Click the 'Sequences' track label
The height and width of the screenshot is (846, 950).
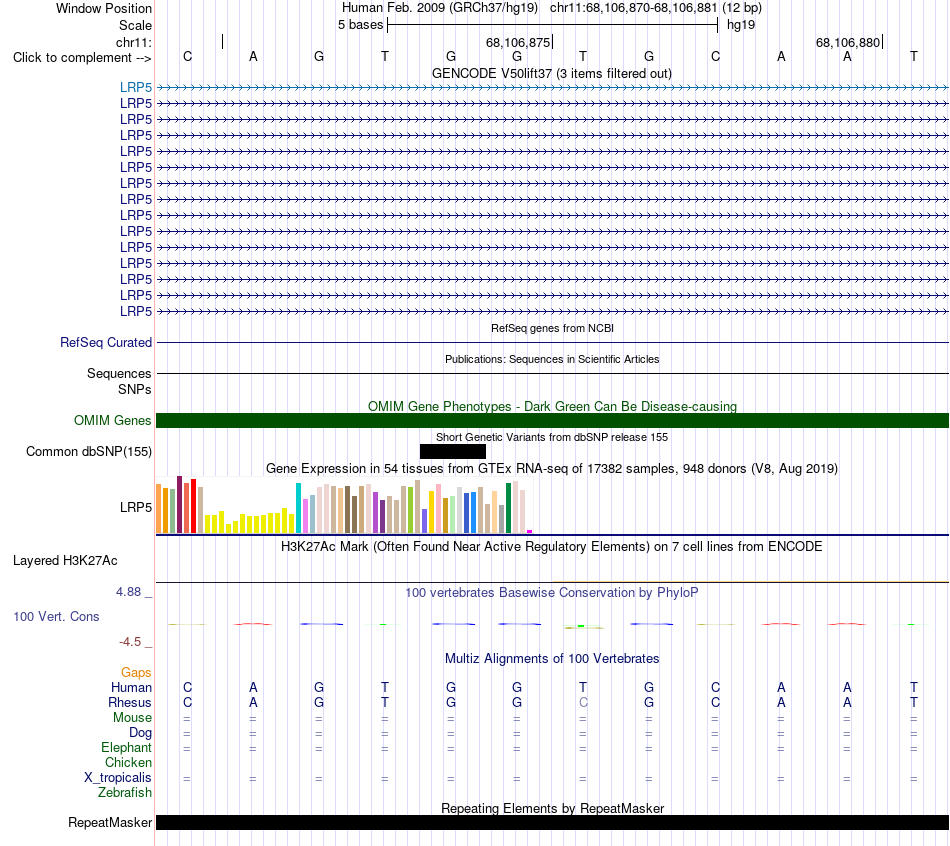click(119, 373)
